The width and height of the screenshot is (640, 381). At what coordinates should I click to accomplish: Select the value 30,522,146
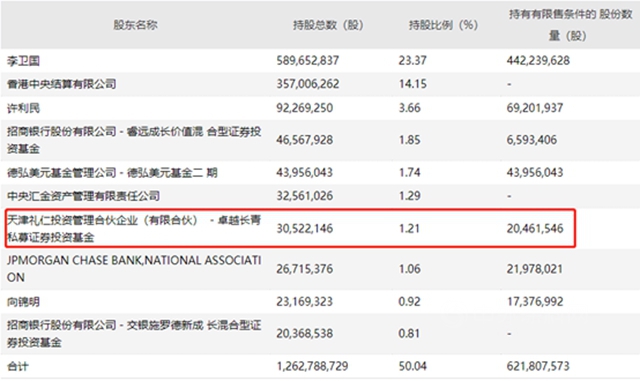point(304,228)
